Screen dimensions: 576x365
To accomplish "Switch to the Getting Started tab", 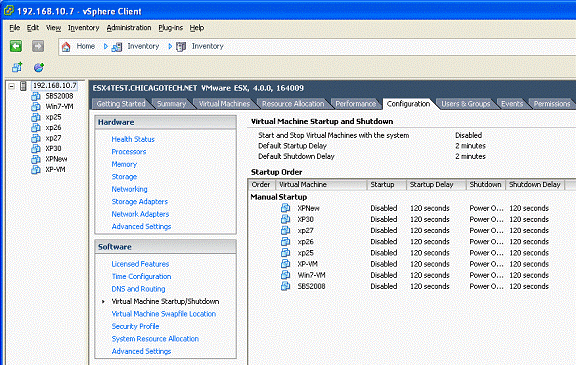I will click(x=121, y=104).
